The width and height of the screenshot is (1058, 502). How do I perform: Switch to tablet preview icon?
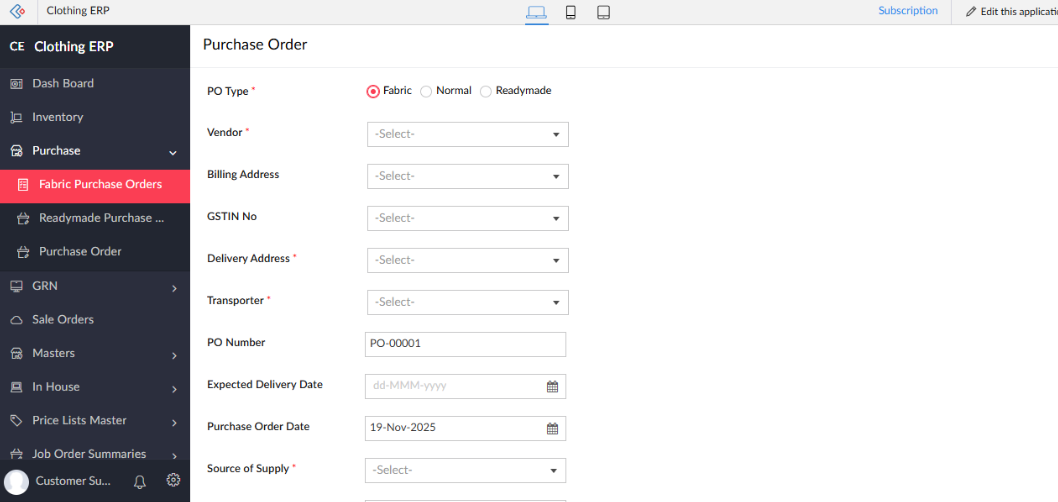pos(603,12)
